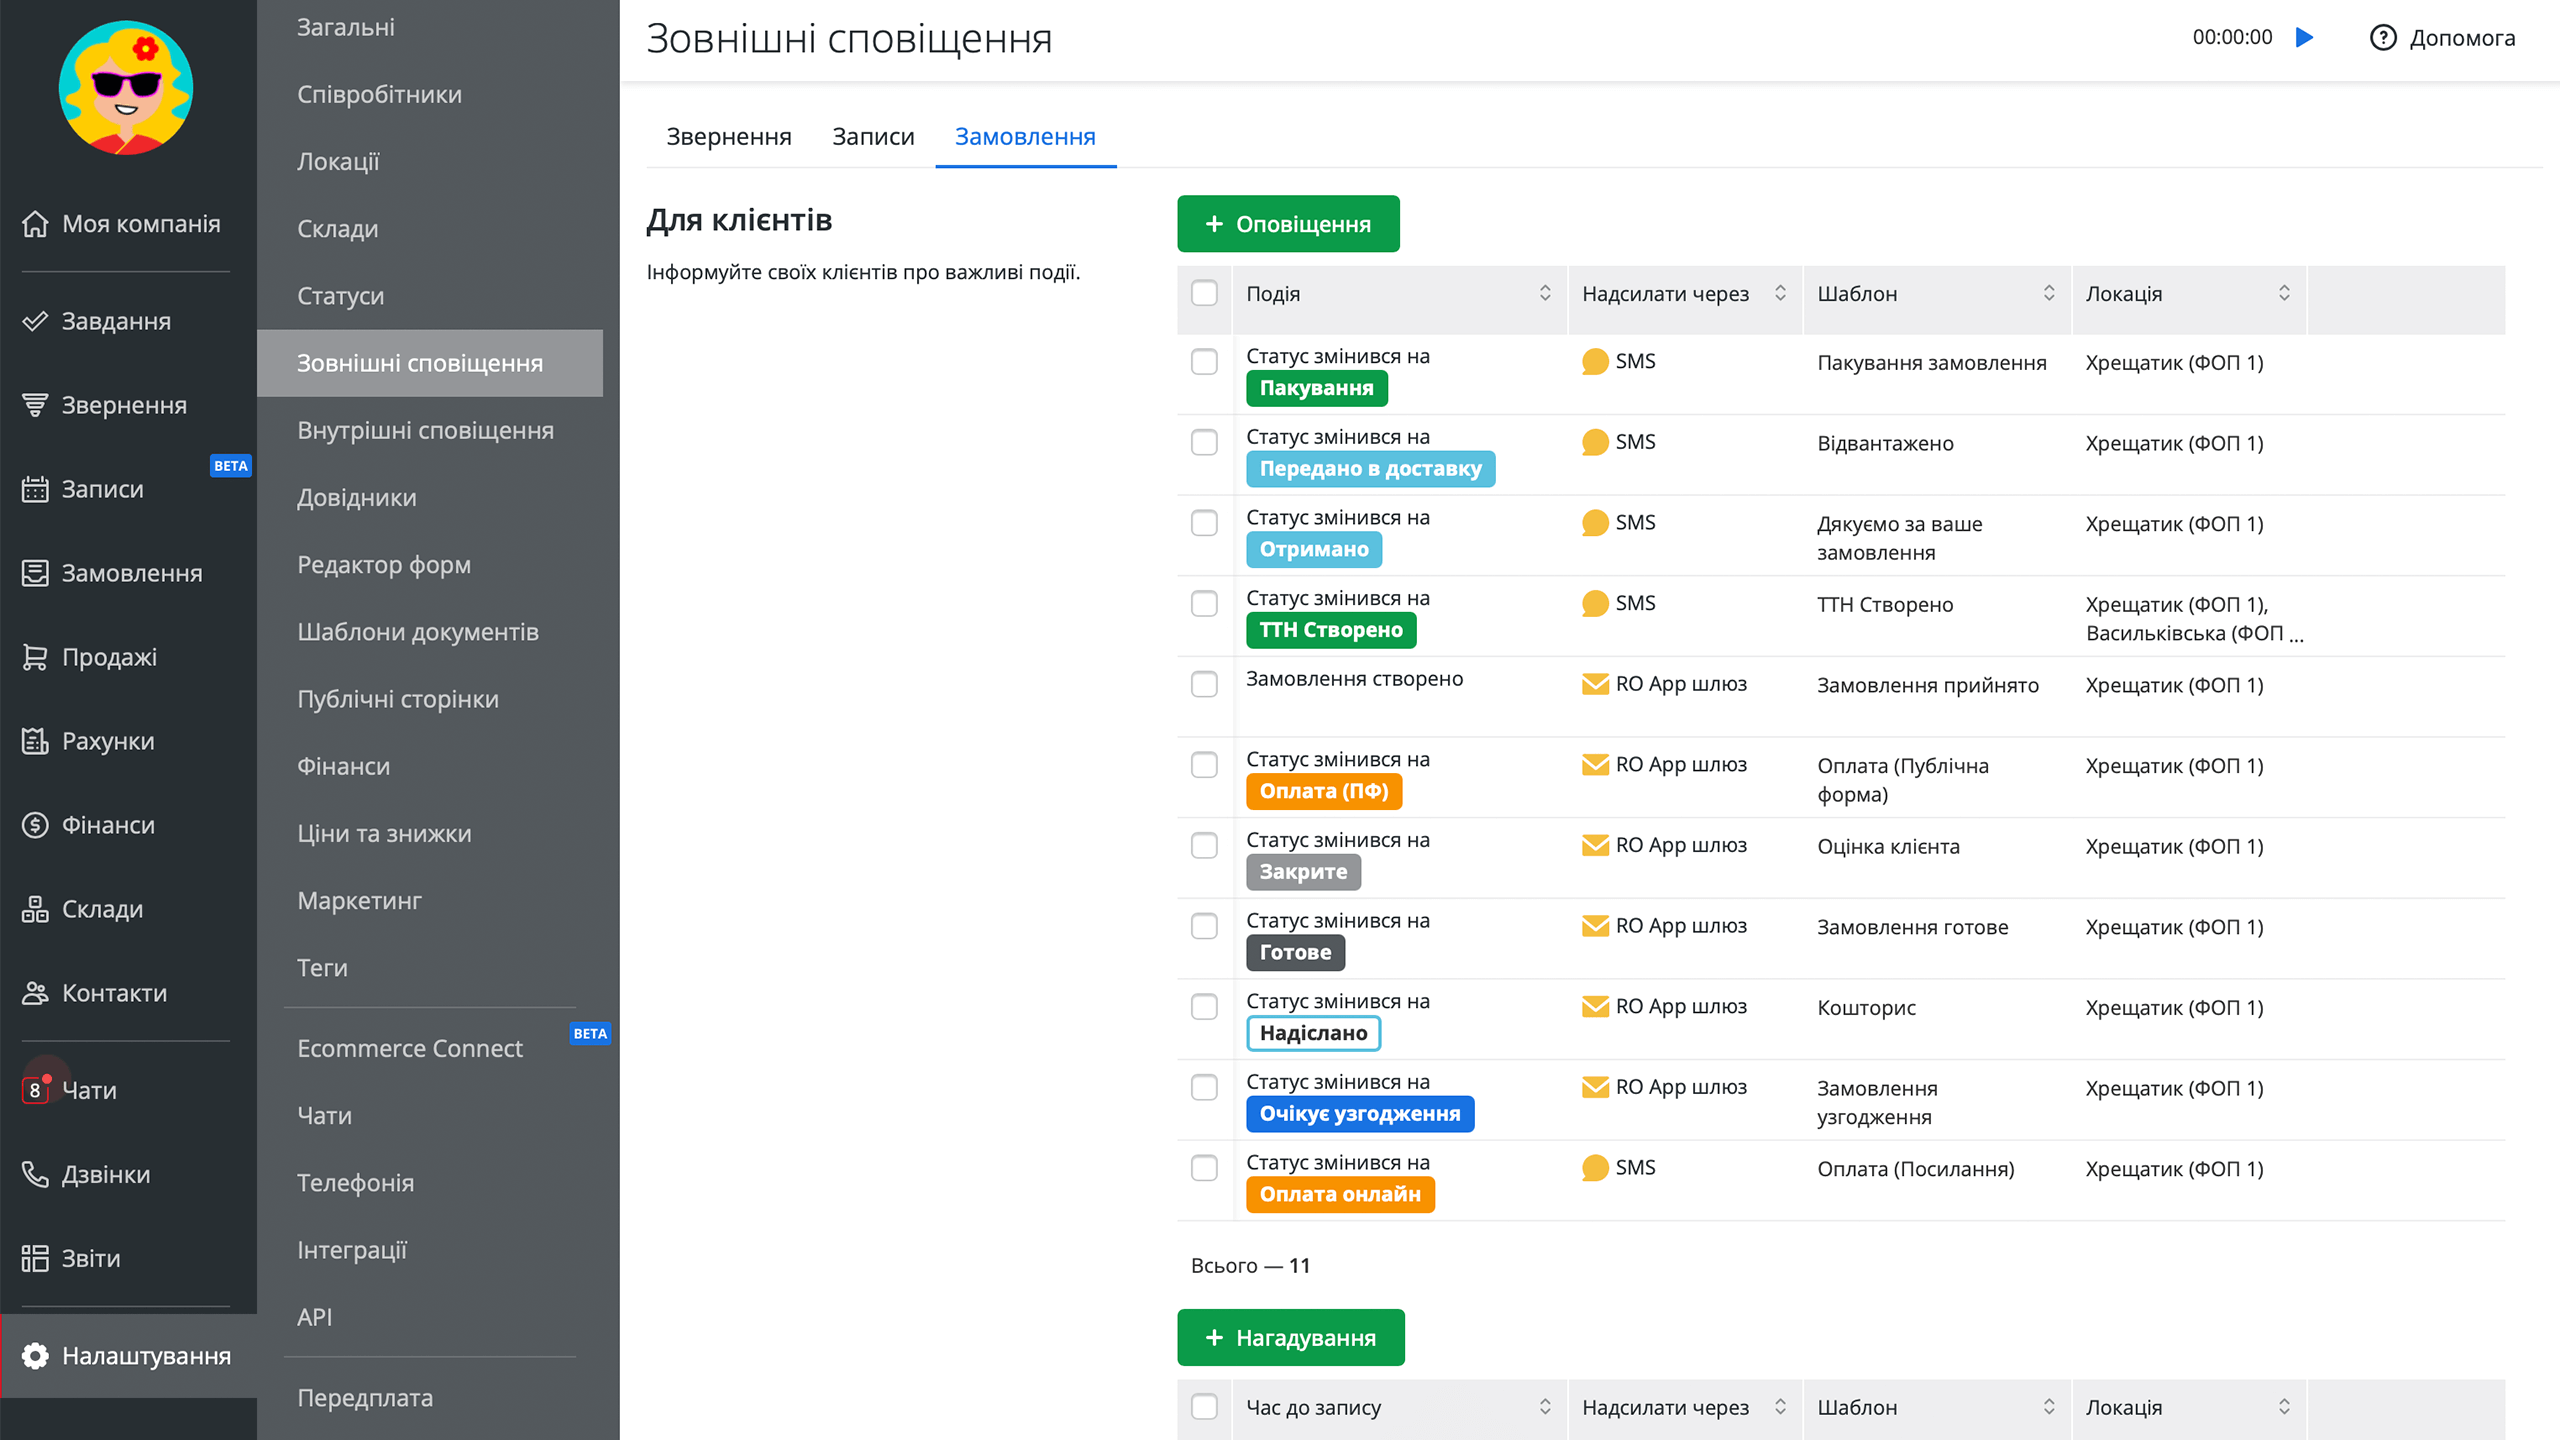Open Продажі cart icon in sidebar
Image resolution: width=2560 pixels, height=1440 pixels.
[35, 657]
